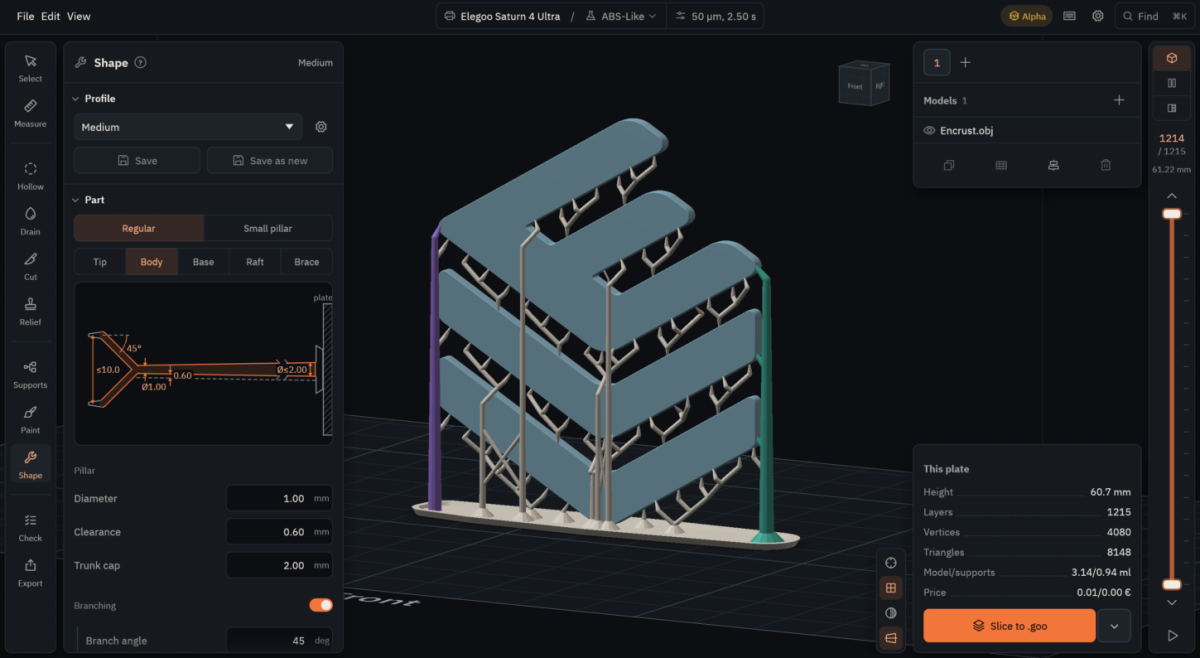
Task: Open the Edit menu
Action: pyautogui.click(x=51, y=16)
